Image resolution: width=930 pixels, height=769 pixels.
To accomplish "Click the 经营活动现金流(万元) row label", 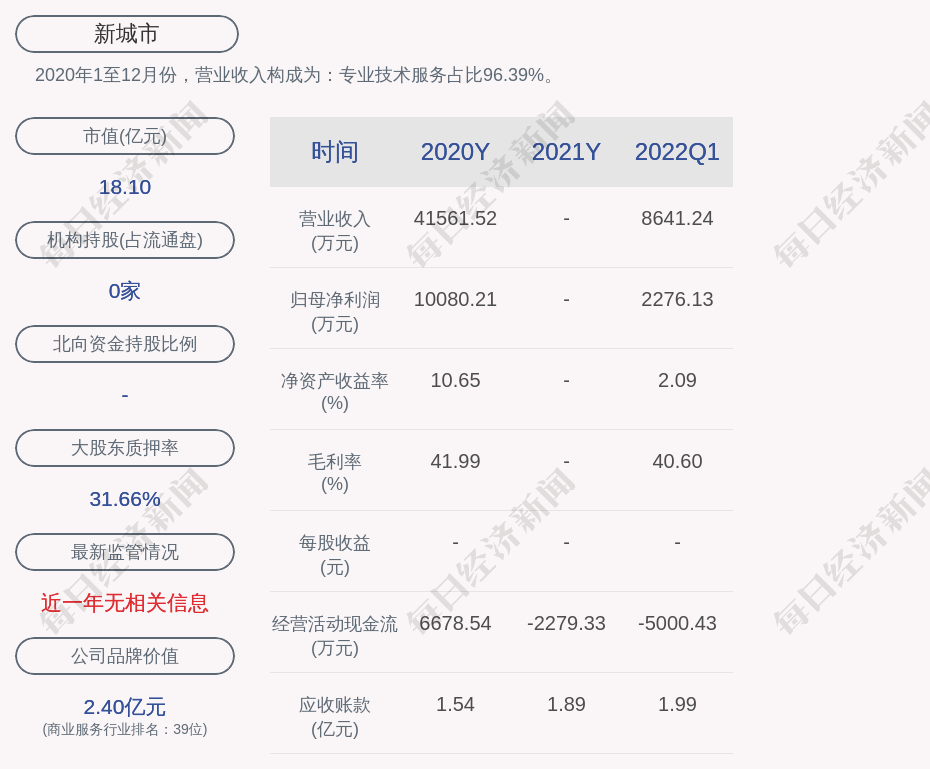I will point(335,636).
